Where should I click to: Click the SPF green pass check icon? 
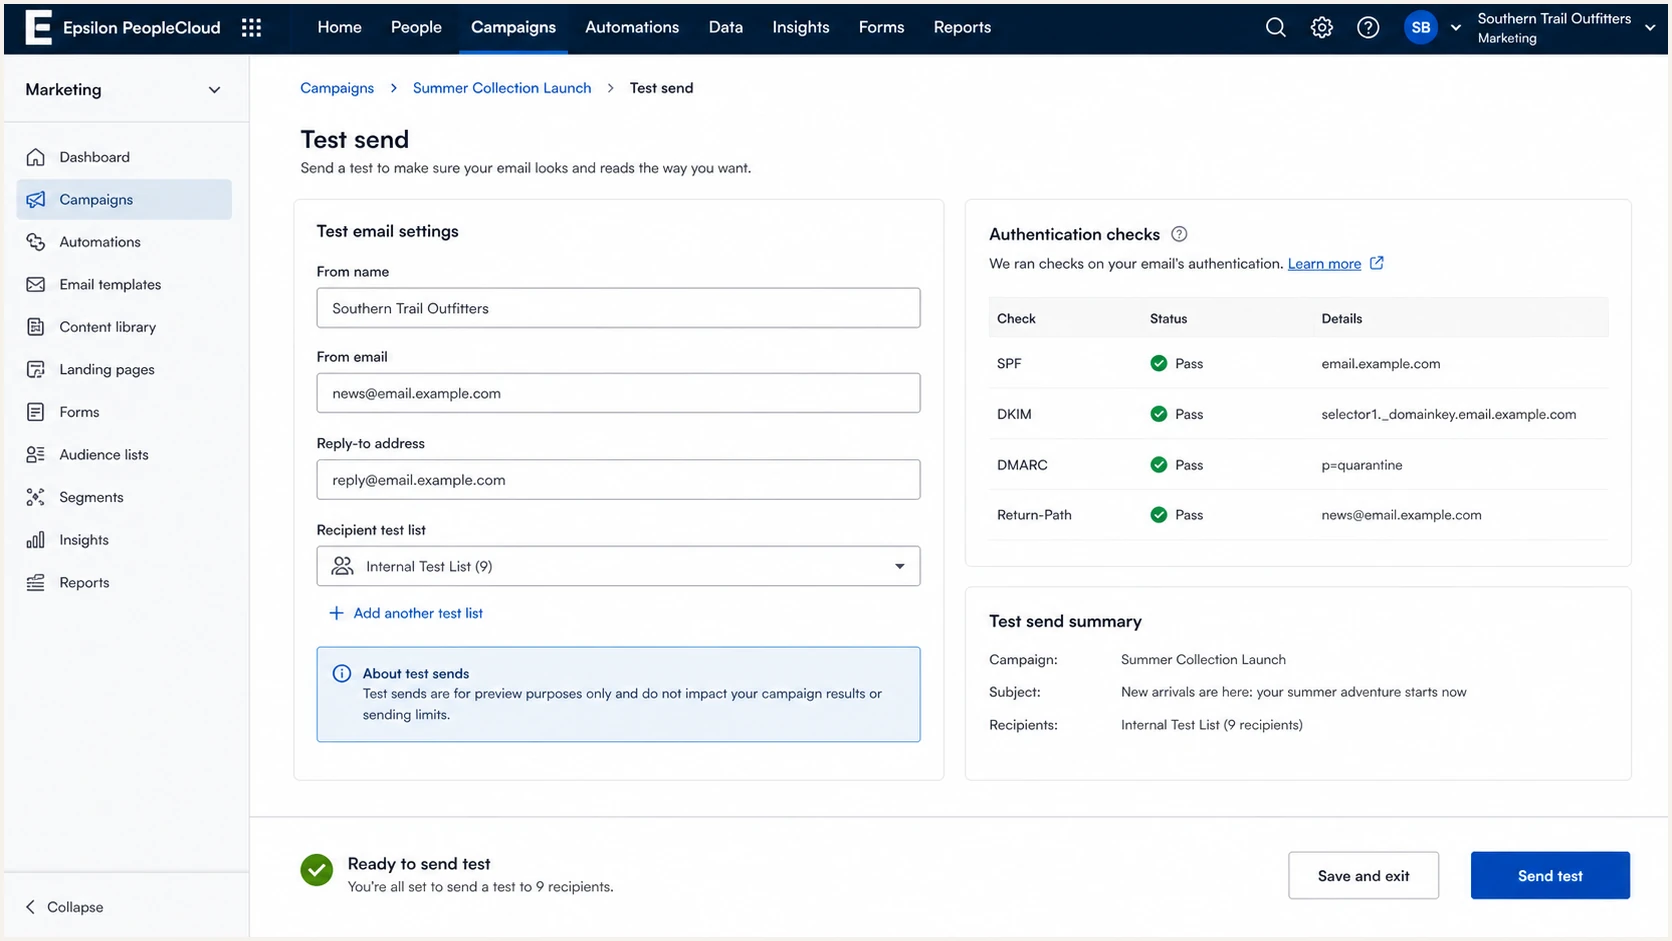click(x=1158, y=363)
